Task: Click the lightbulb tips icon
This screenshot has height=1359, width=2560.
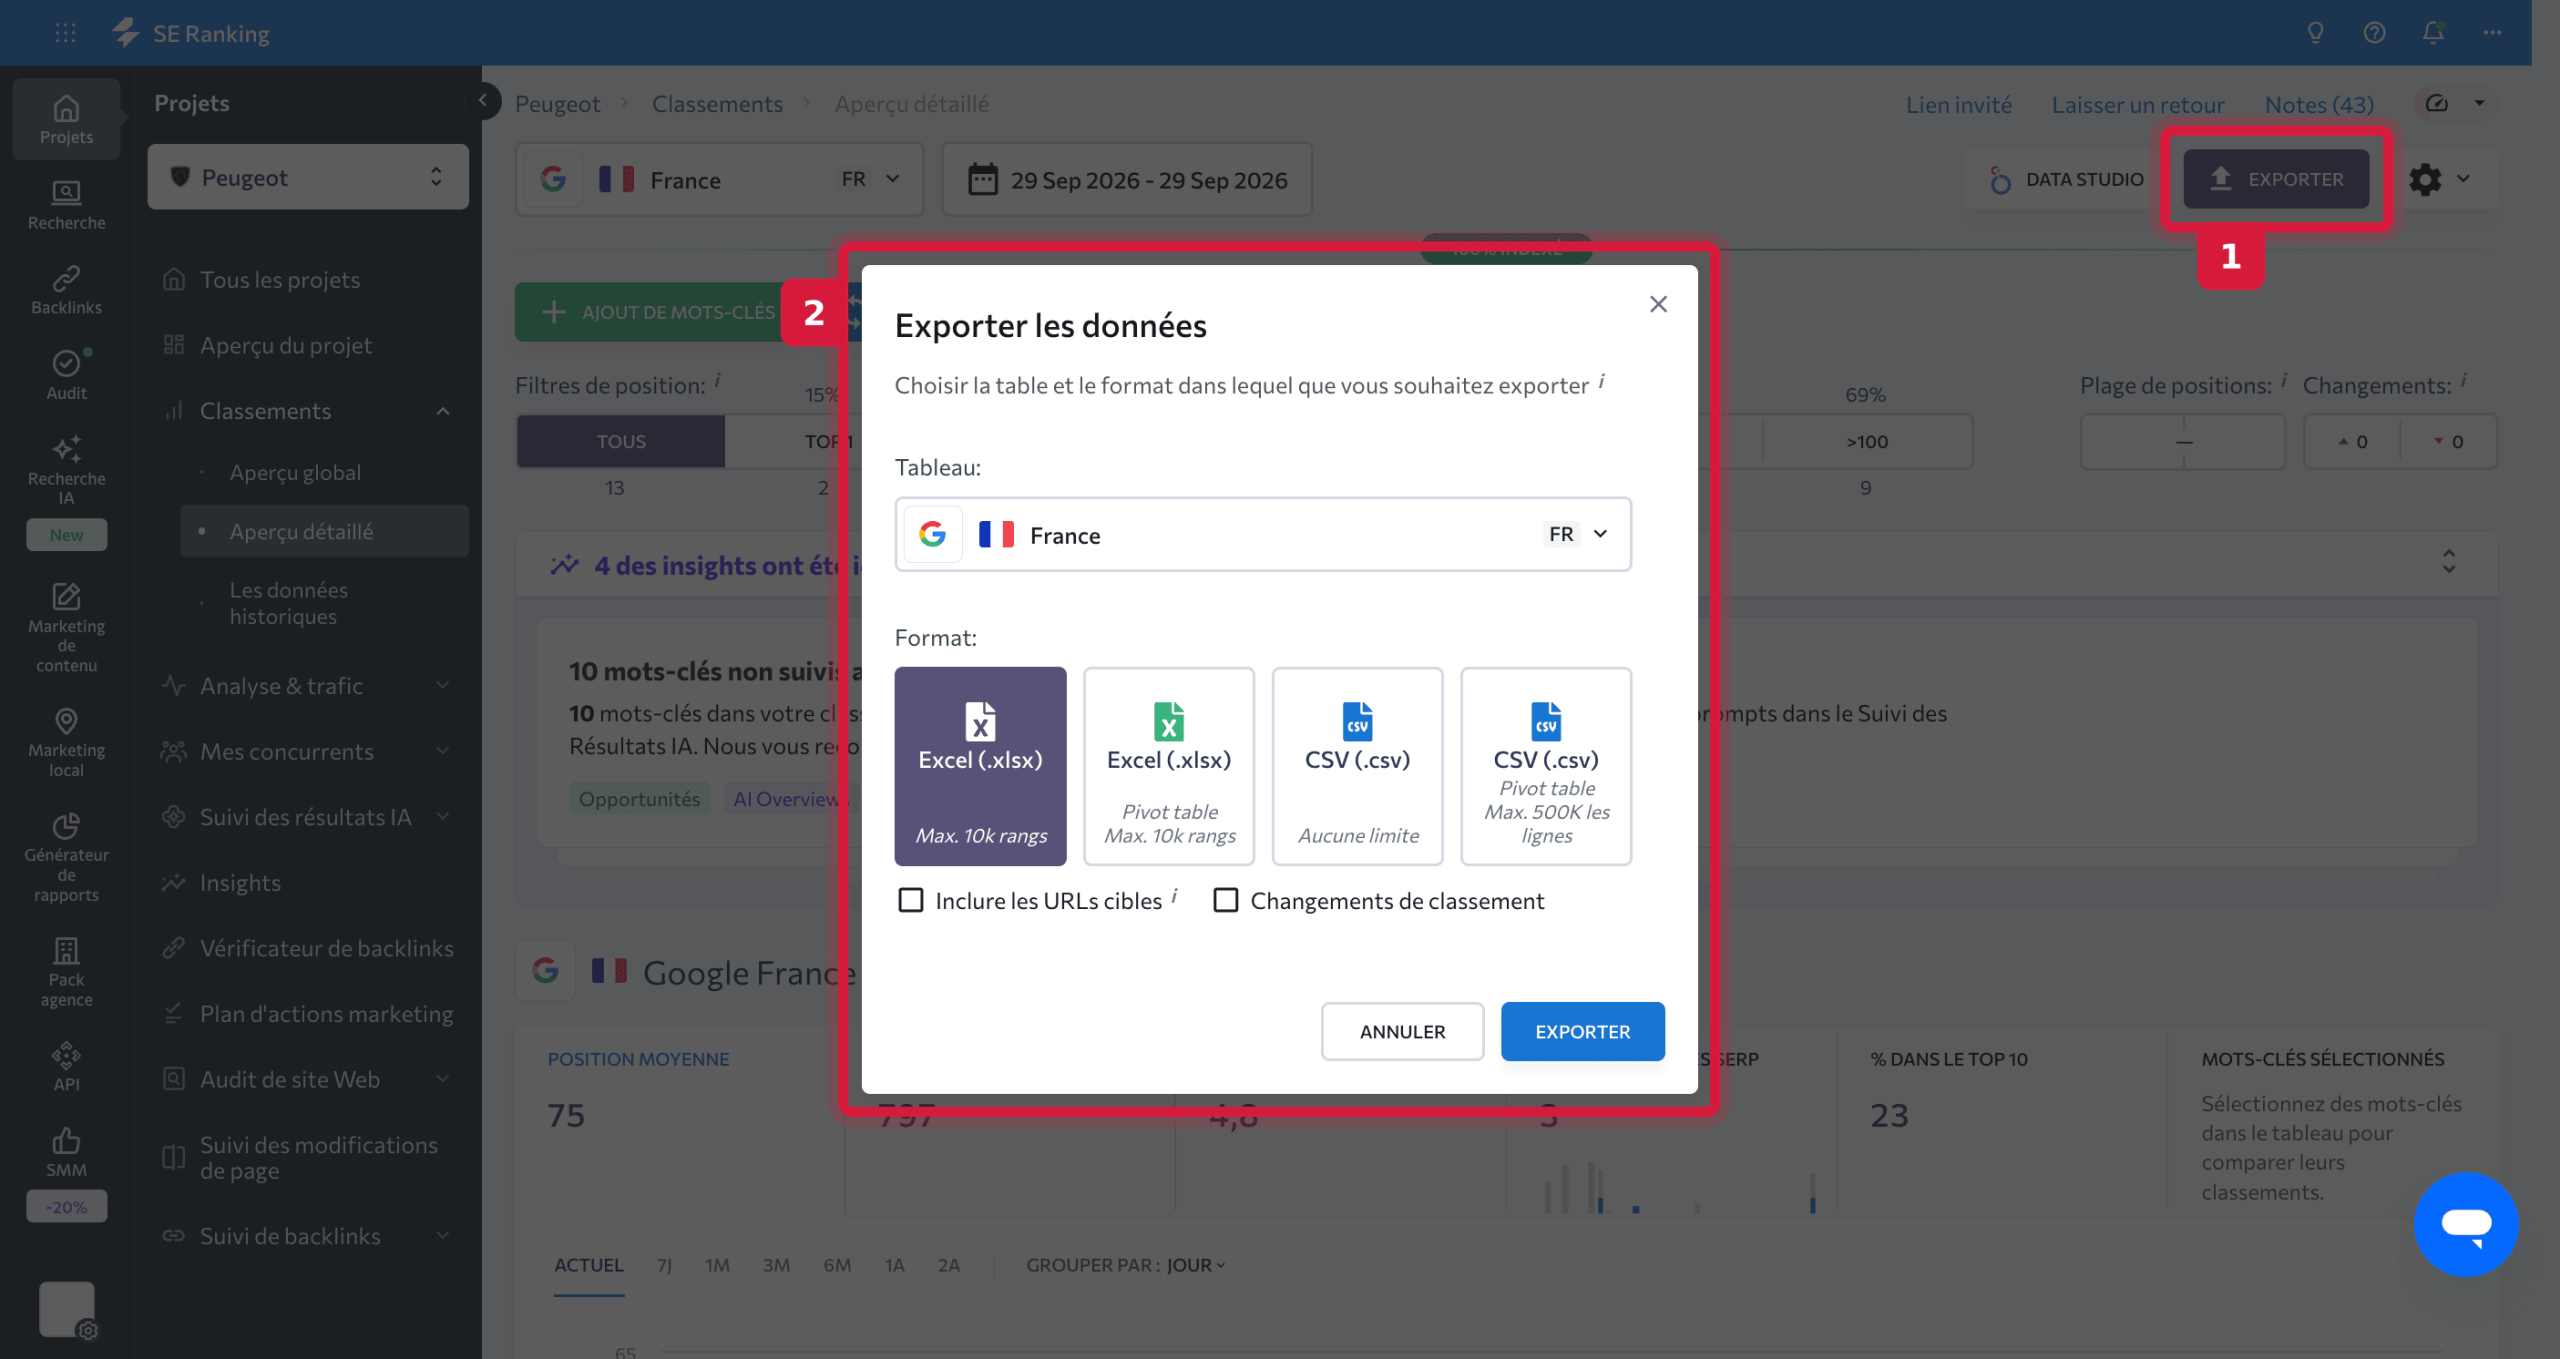Action: [x=2315, y=33]
